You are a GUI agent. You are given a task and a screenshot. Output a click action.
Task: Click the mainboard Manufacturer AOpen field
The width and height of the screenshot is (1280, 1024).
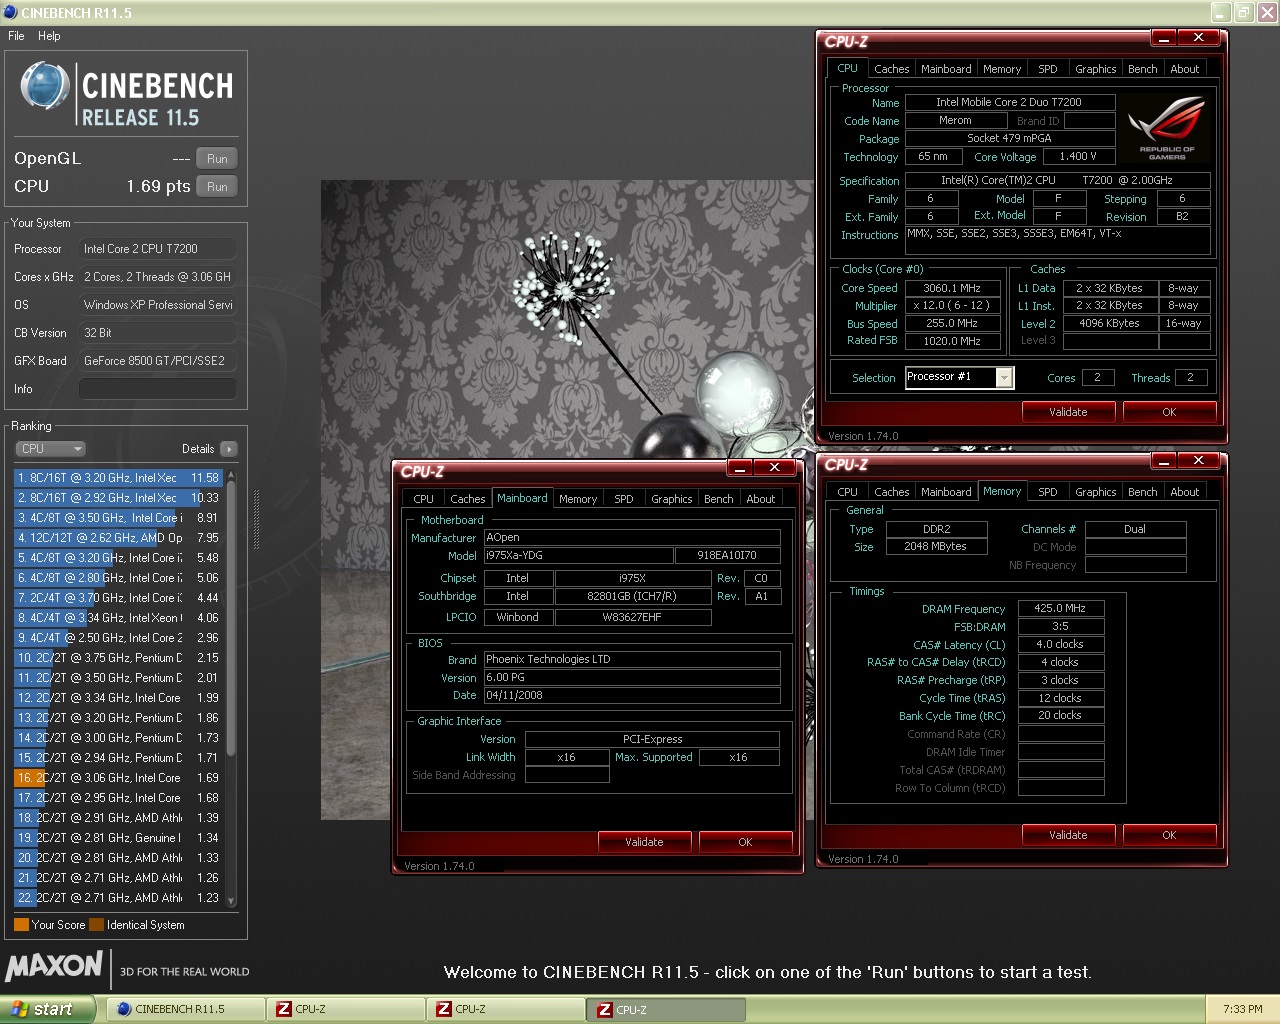point(632,538)
